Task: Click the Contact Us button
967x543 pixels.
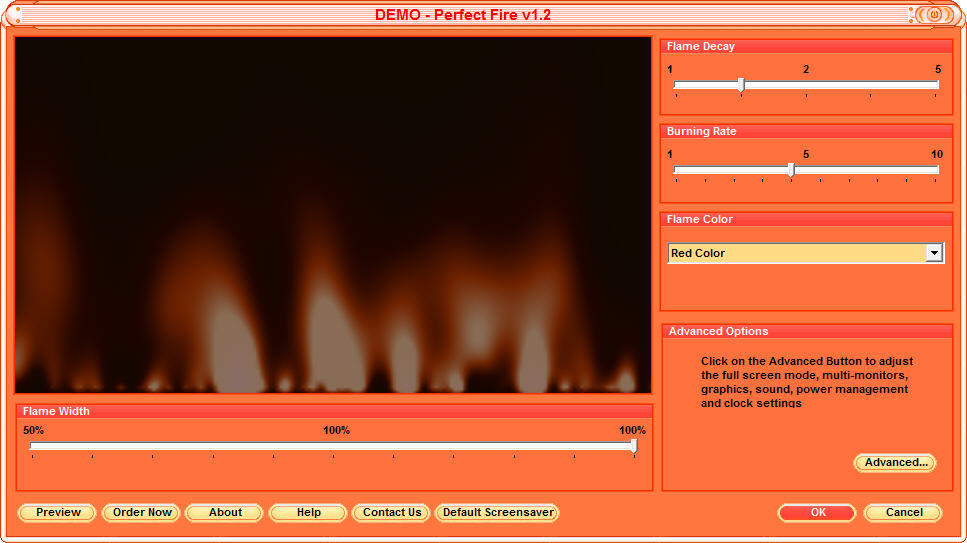Action: click(x=392, y=512)
